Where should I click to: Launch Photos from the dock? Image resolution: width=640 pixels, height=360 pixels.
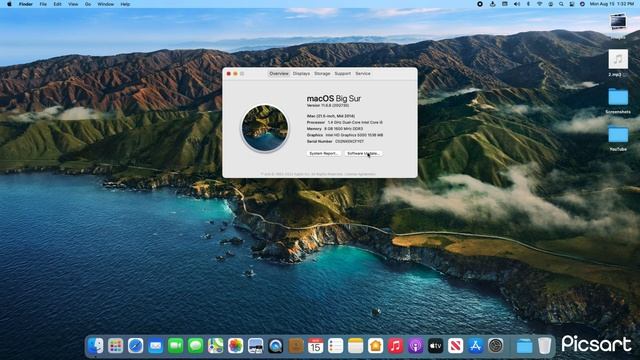pyautogui.click(x=236, y=346)
